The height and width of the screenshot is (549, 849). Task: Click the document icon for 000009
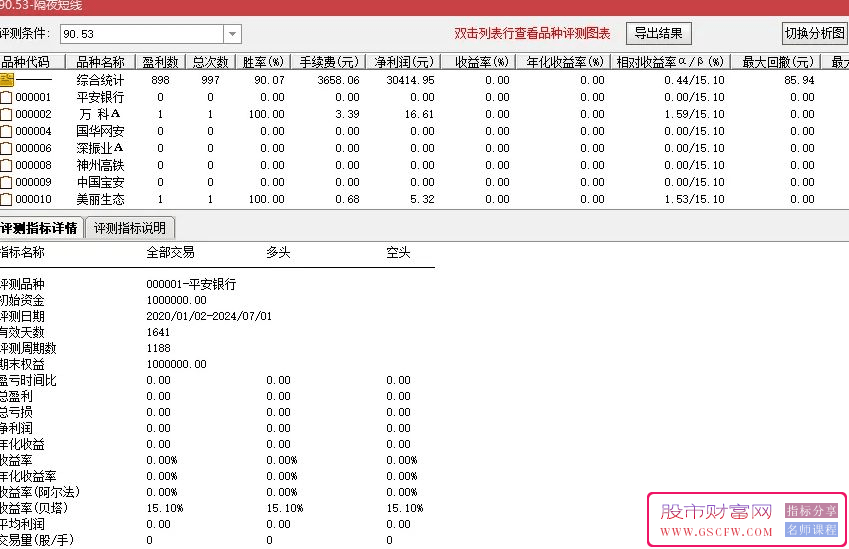tap(6, 182)
